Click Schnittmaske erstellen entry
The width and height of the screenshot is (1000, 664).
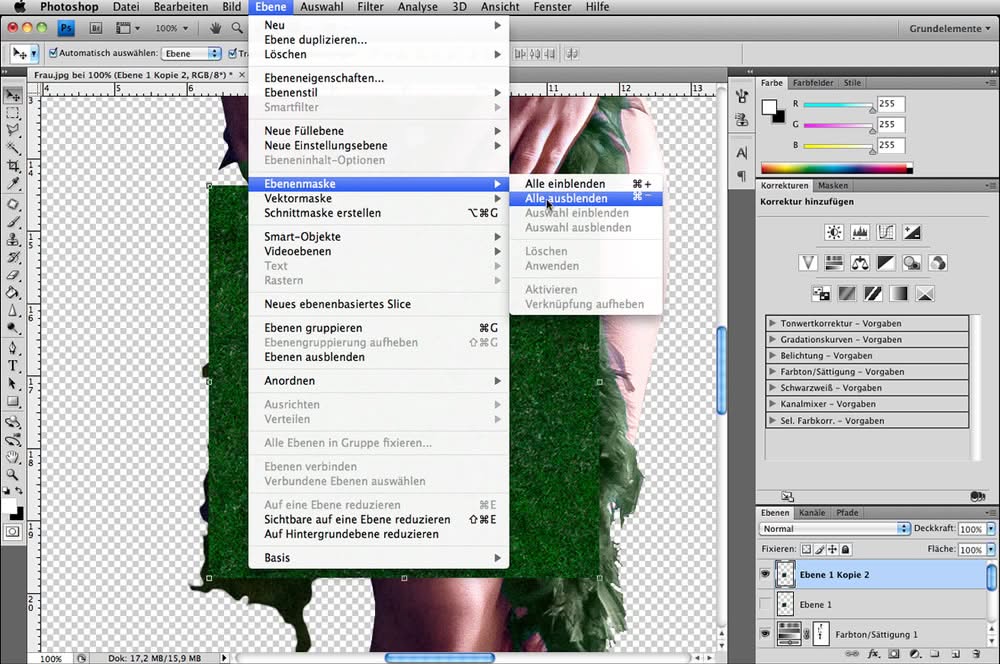click(378, 213)
